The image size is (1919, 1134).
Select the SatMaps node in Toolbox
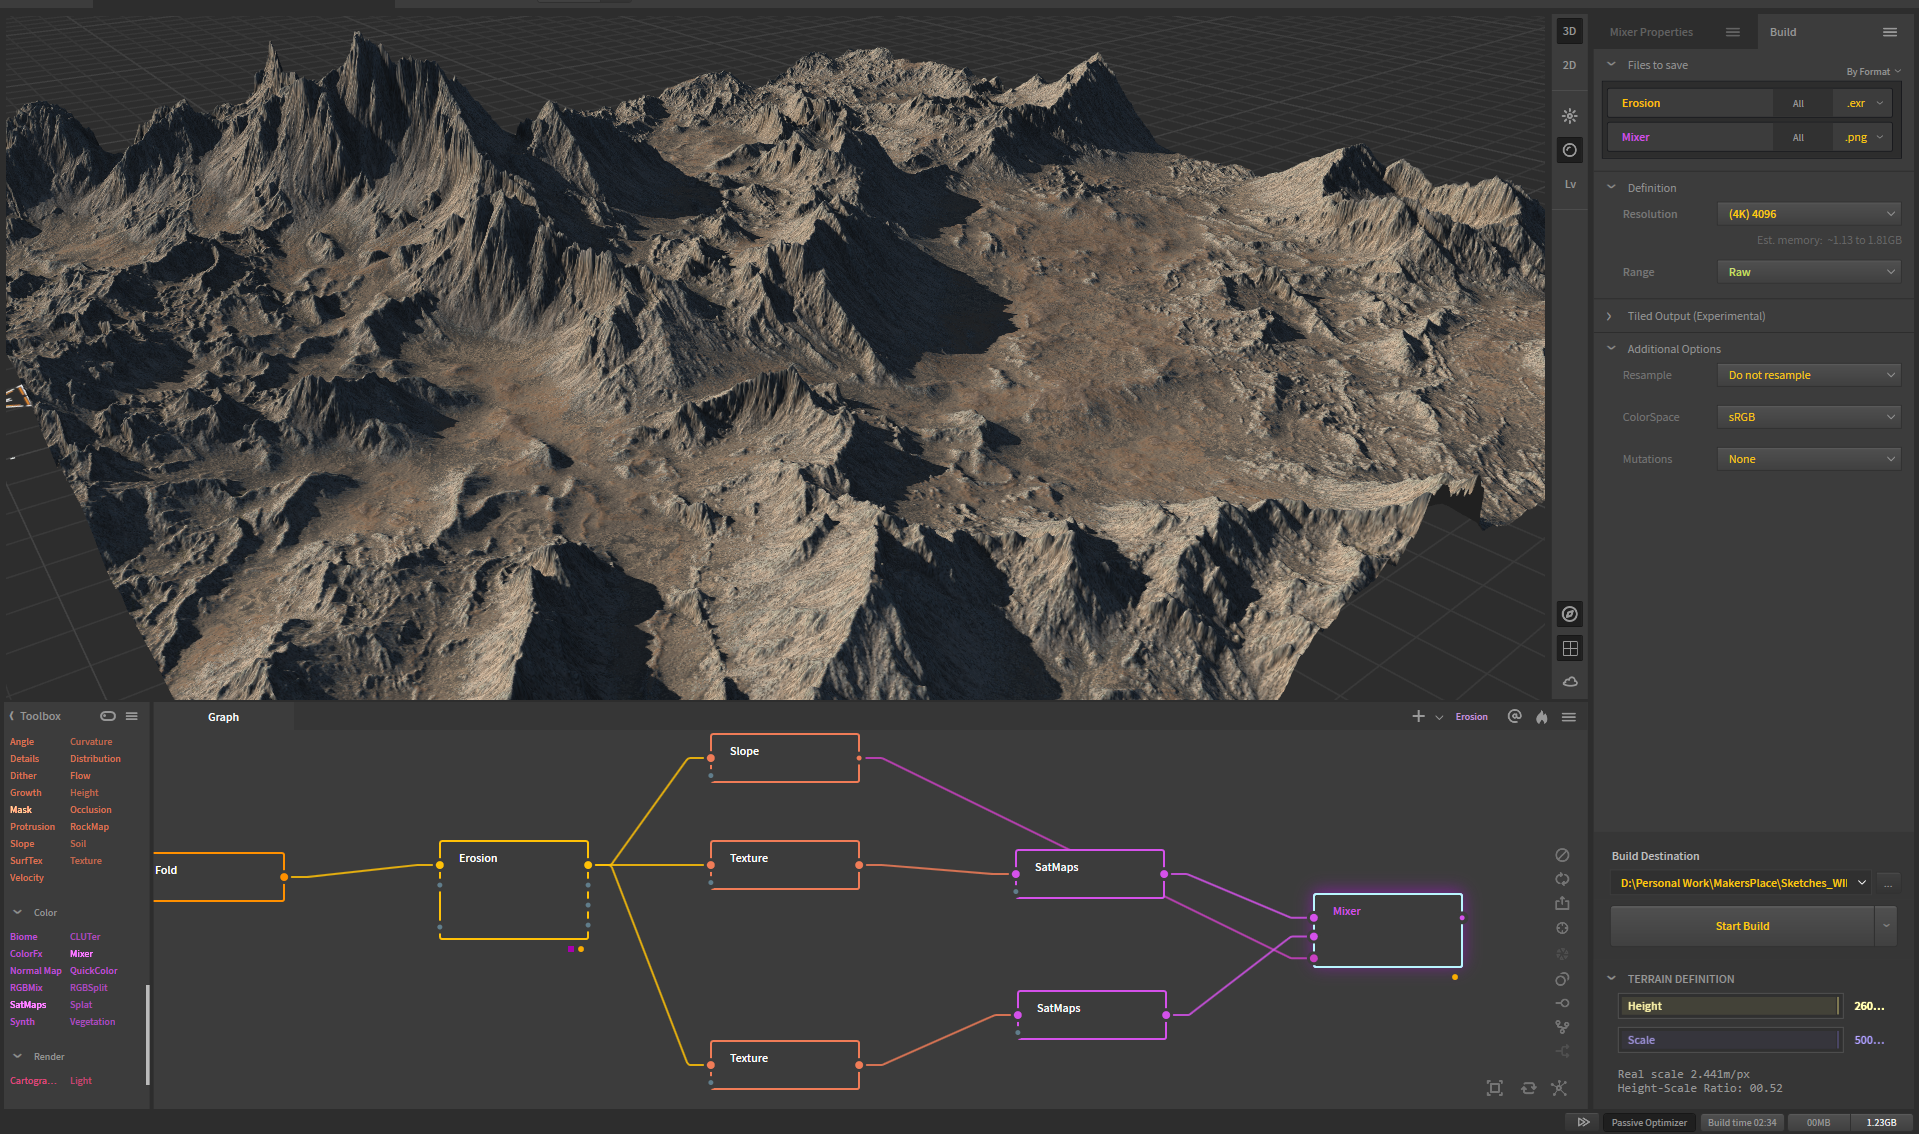(x=28, y=1005)
